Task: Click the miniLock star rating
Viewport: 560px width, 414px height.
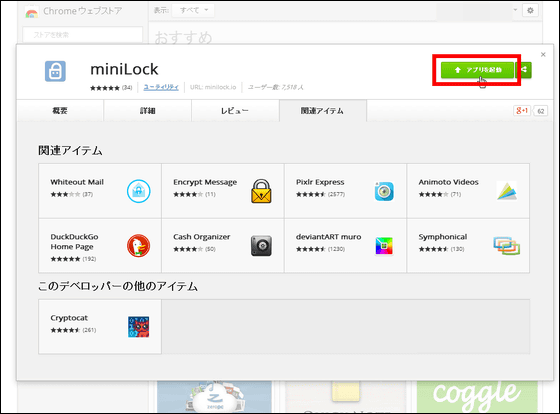Action: (x=105, y=88)
